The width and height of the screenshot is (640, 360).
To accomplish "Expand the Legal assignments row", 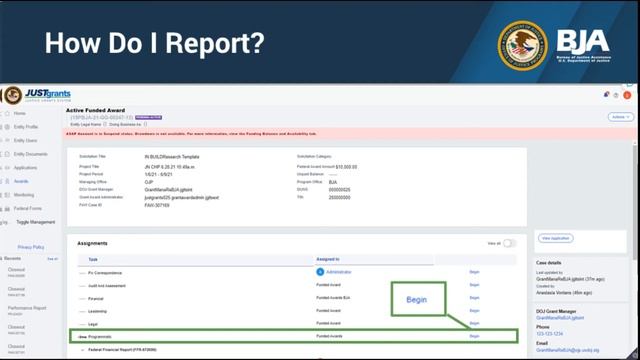I will click(x=82, y=324).
